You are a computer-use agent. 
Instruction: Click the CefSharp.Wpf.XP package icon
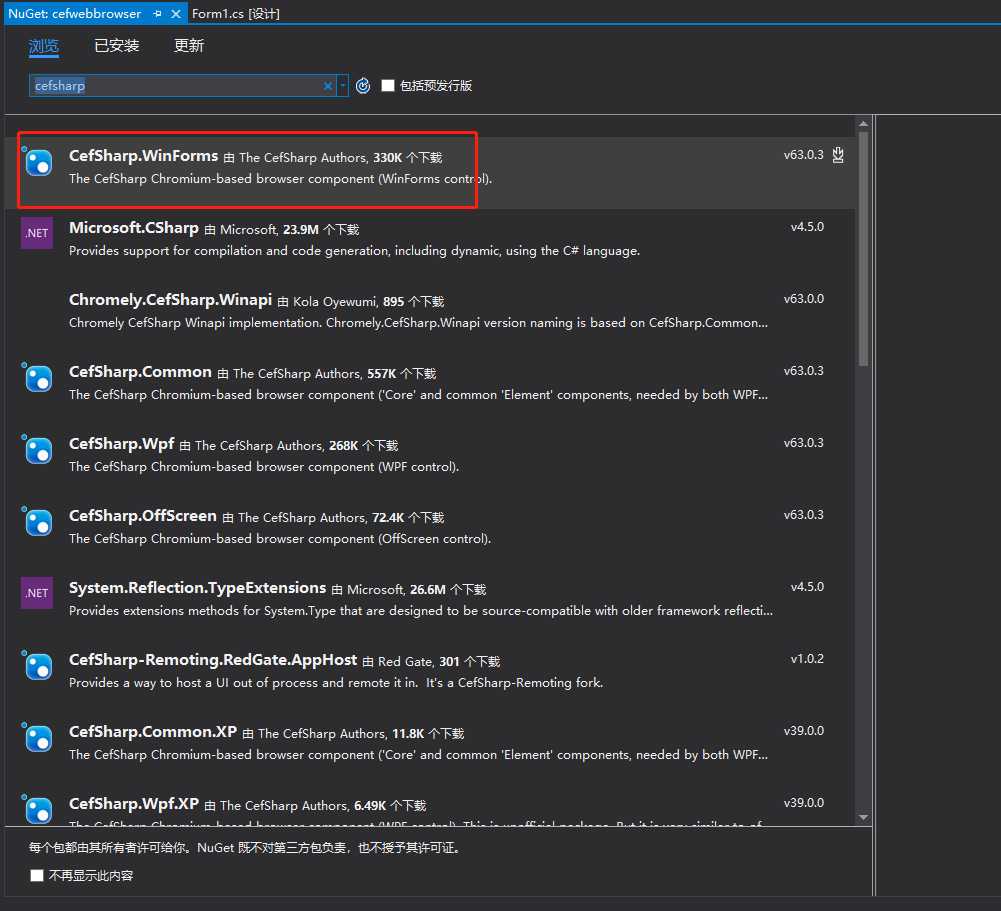tap(37, 808)
